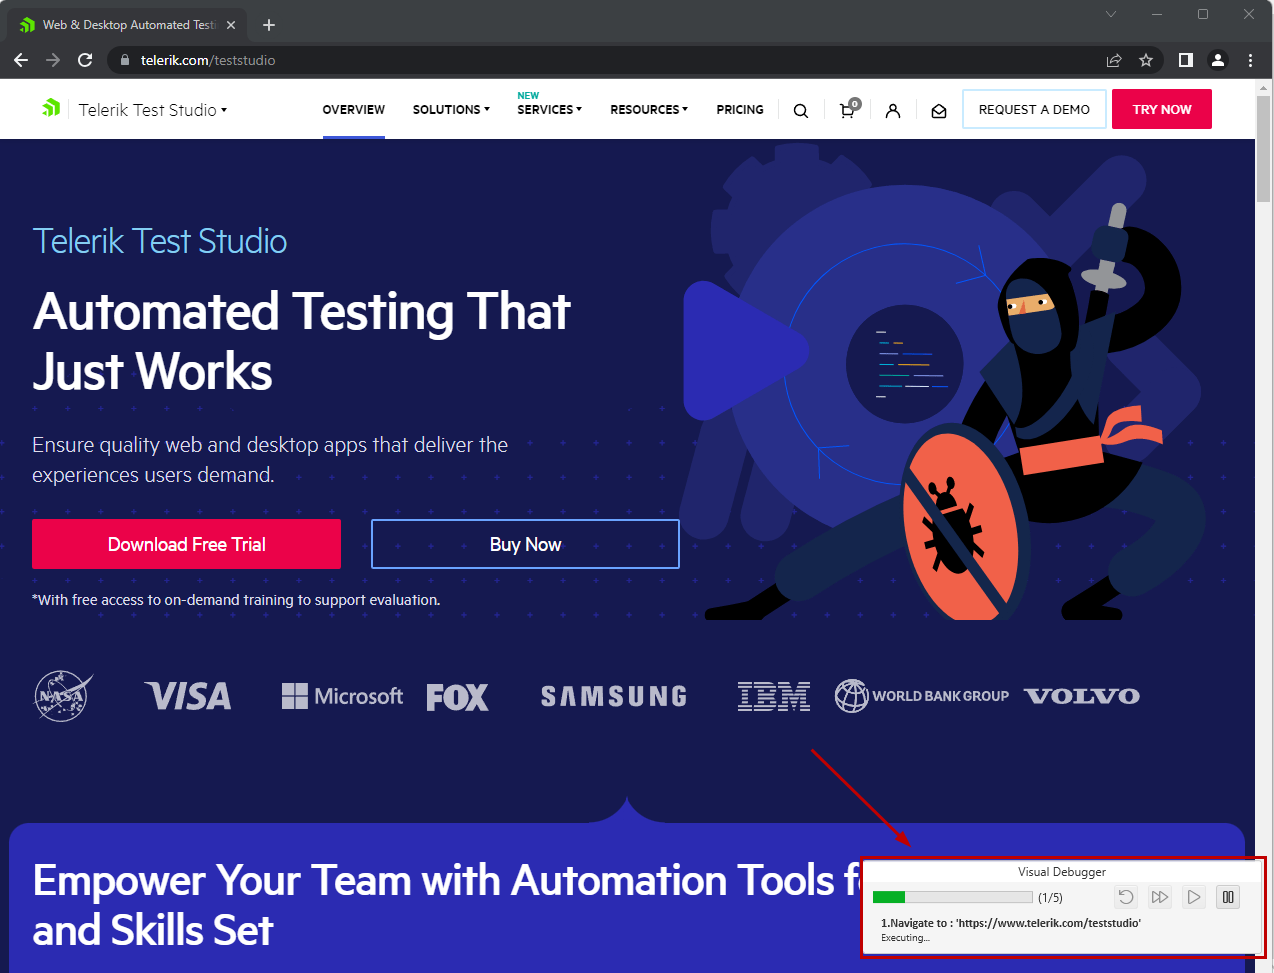Click the Visual Debugger step forward icon
Viewport: 1274px width, 973px height.
pos(1160,897)
